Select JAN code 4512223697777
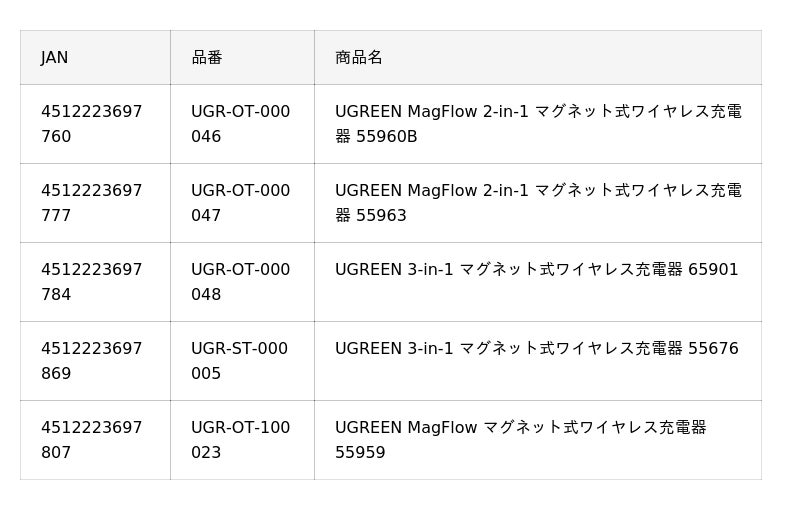Image resolution: width=800 pixels, height=510 pixels. (91, 203)
